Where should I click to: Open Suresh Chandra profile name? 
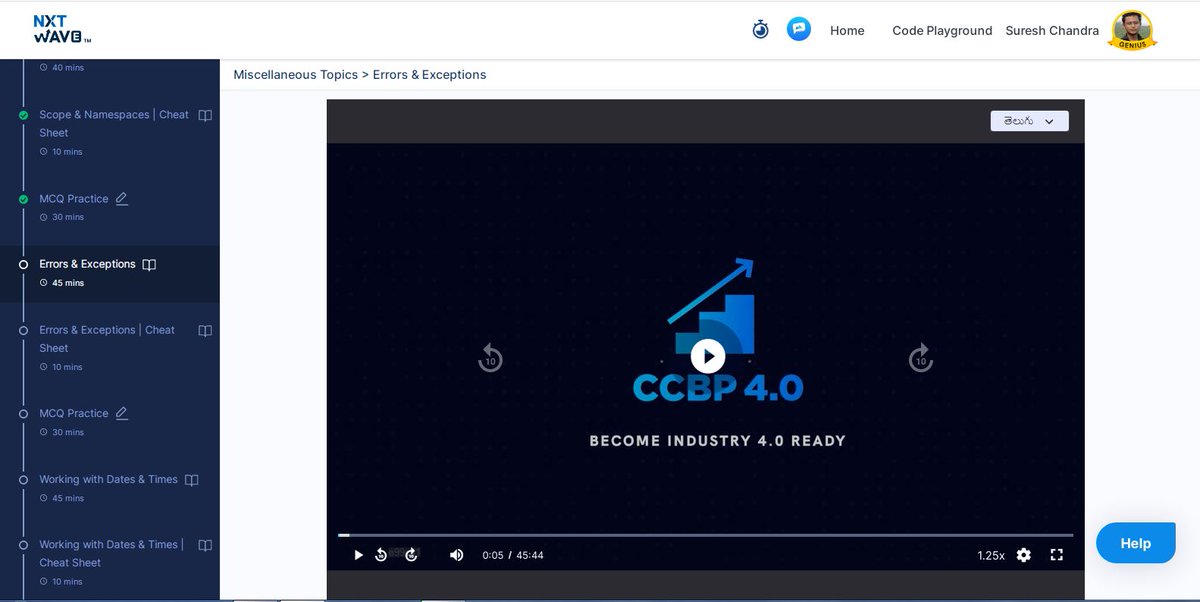(1053, 31)
